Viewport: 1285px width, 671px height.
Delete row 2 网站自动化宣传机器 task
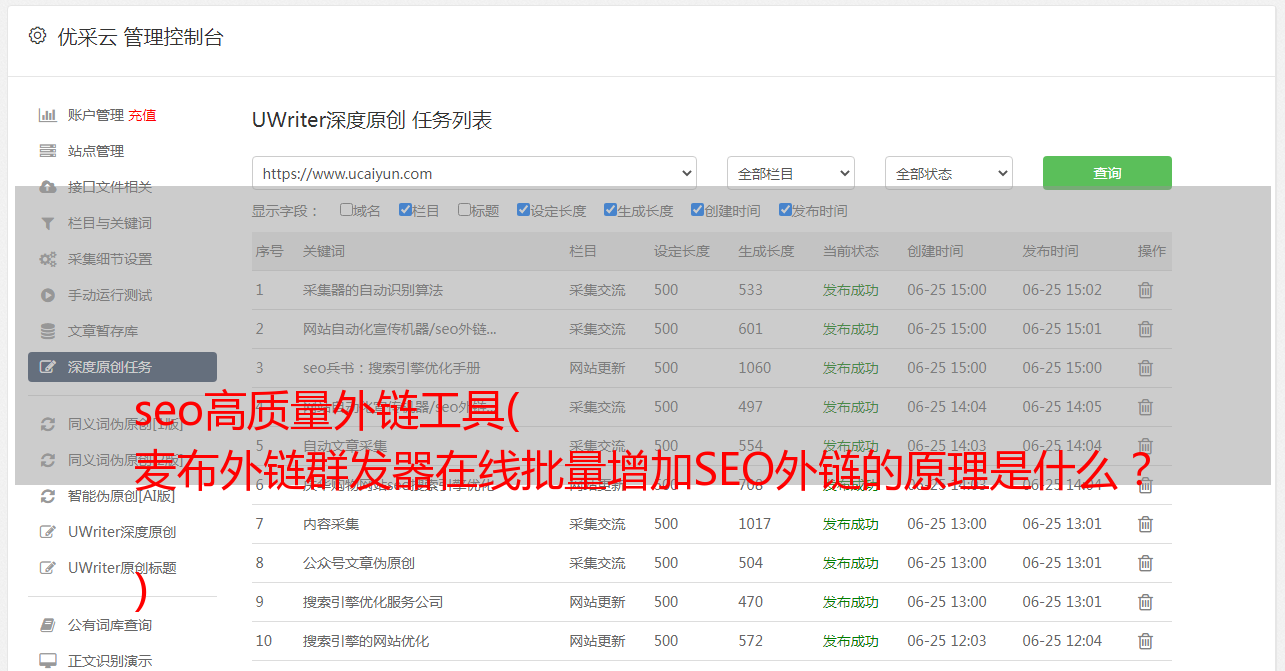coord(1146,329)
